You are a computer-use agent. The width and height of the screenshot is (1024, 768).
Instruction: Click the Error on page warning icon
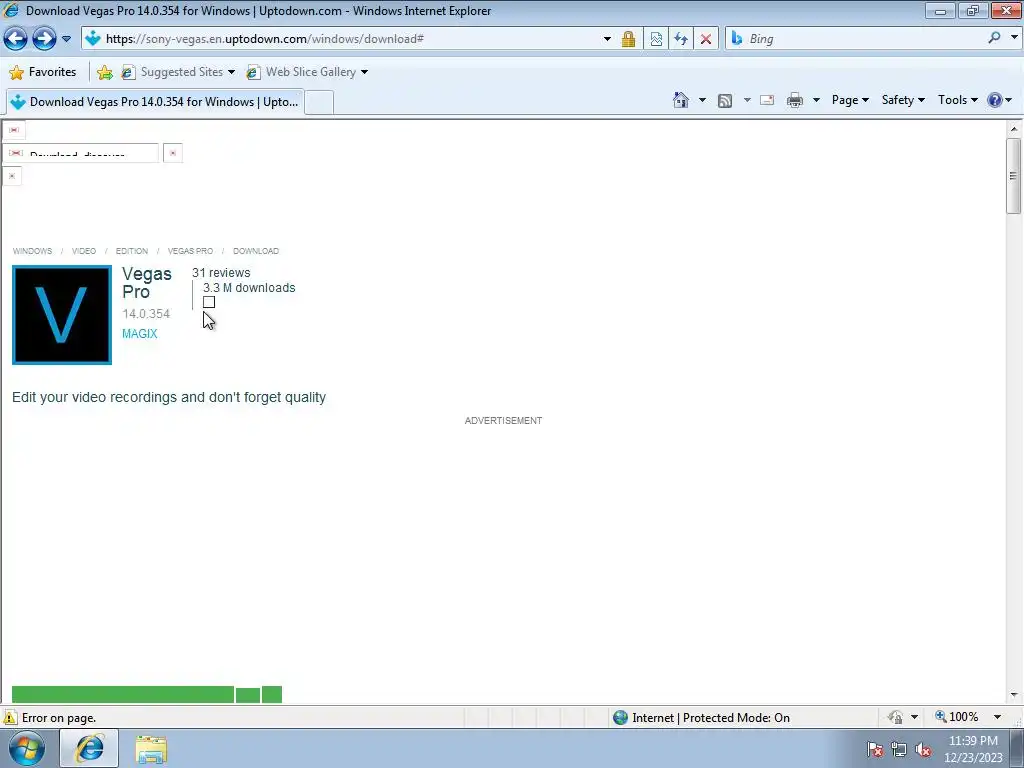10,718
